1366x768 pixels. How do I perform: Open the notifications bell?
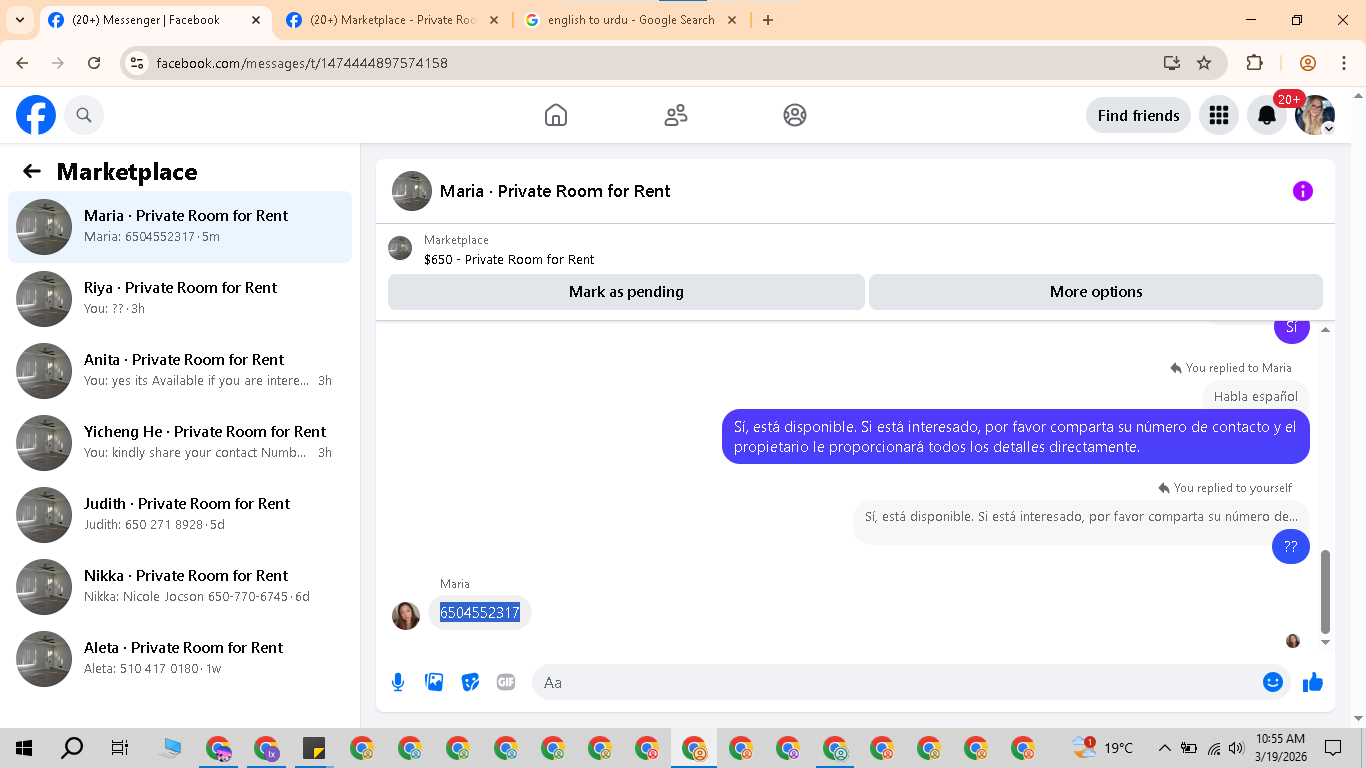point(1267,115)
